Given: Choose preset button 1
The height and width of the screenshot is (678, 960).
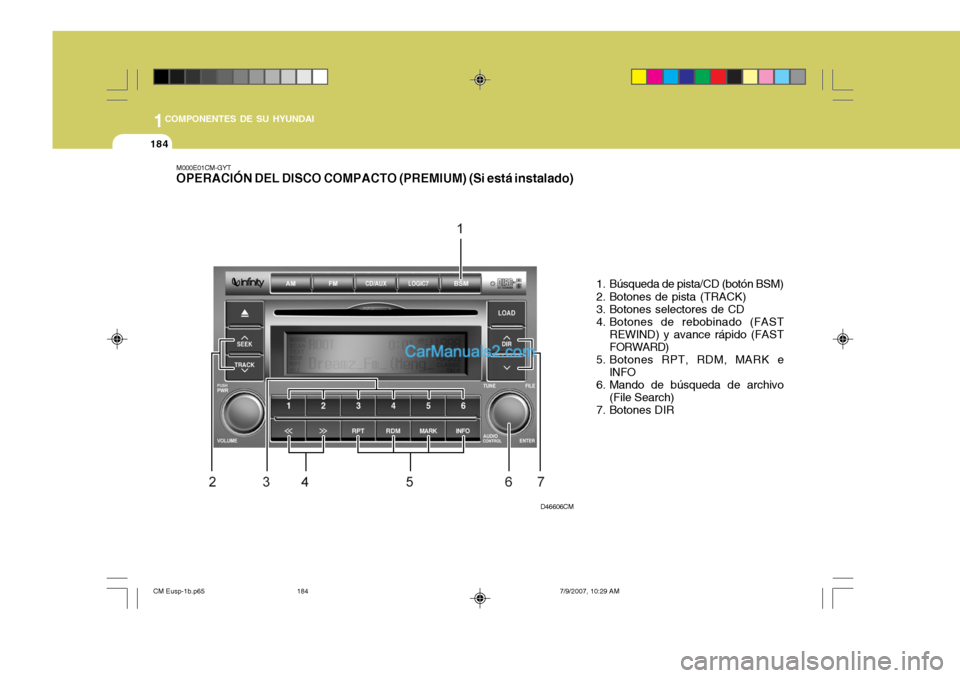Looking at the screenshot, I should coord(288,406).
